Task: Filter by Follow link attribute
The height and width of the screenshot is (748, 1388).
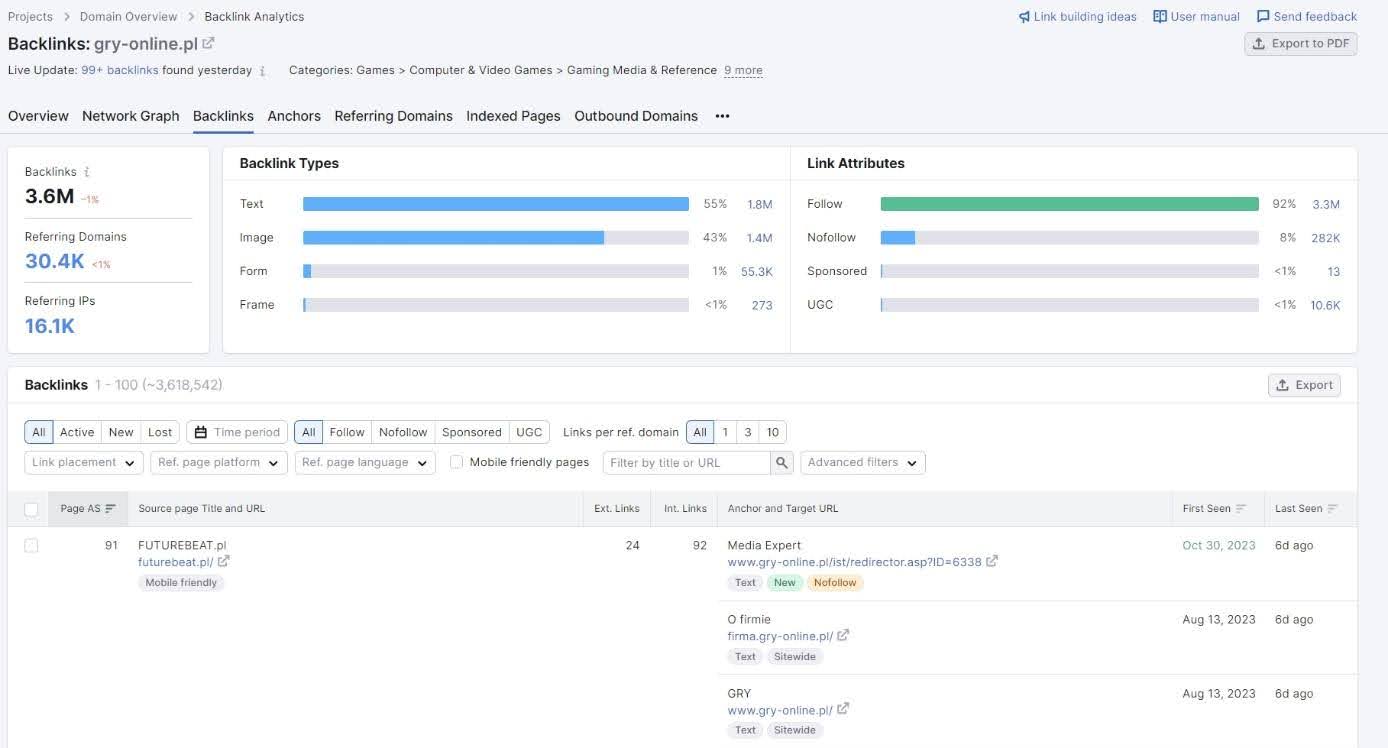Action: click(x=347, y=432)
